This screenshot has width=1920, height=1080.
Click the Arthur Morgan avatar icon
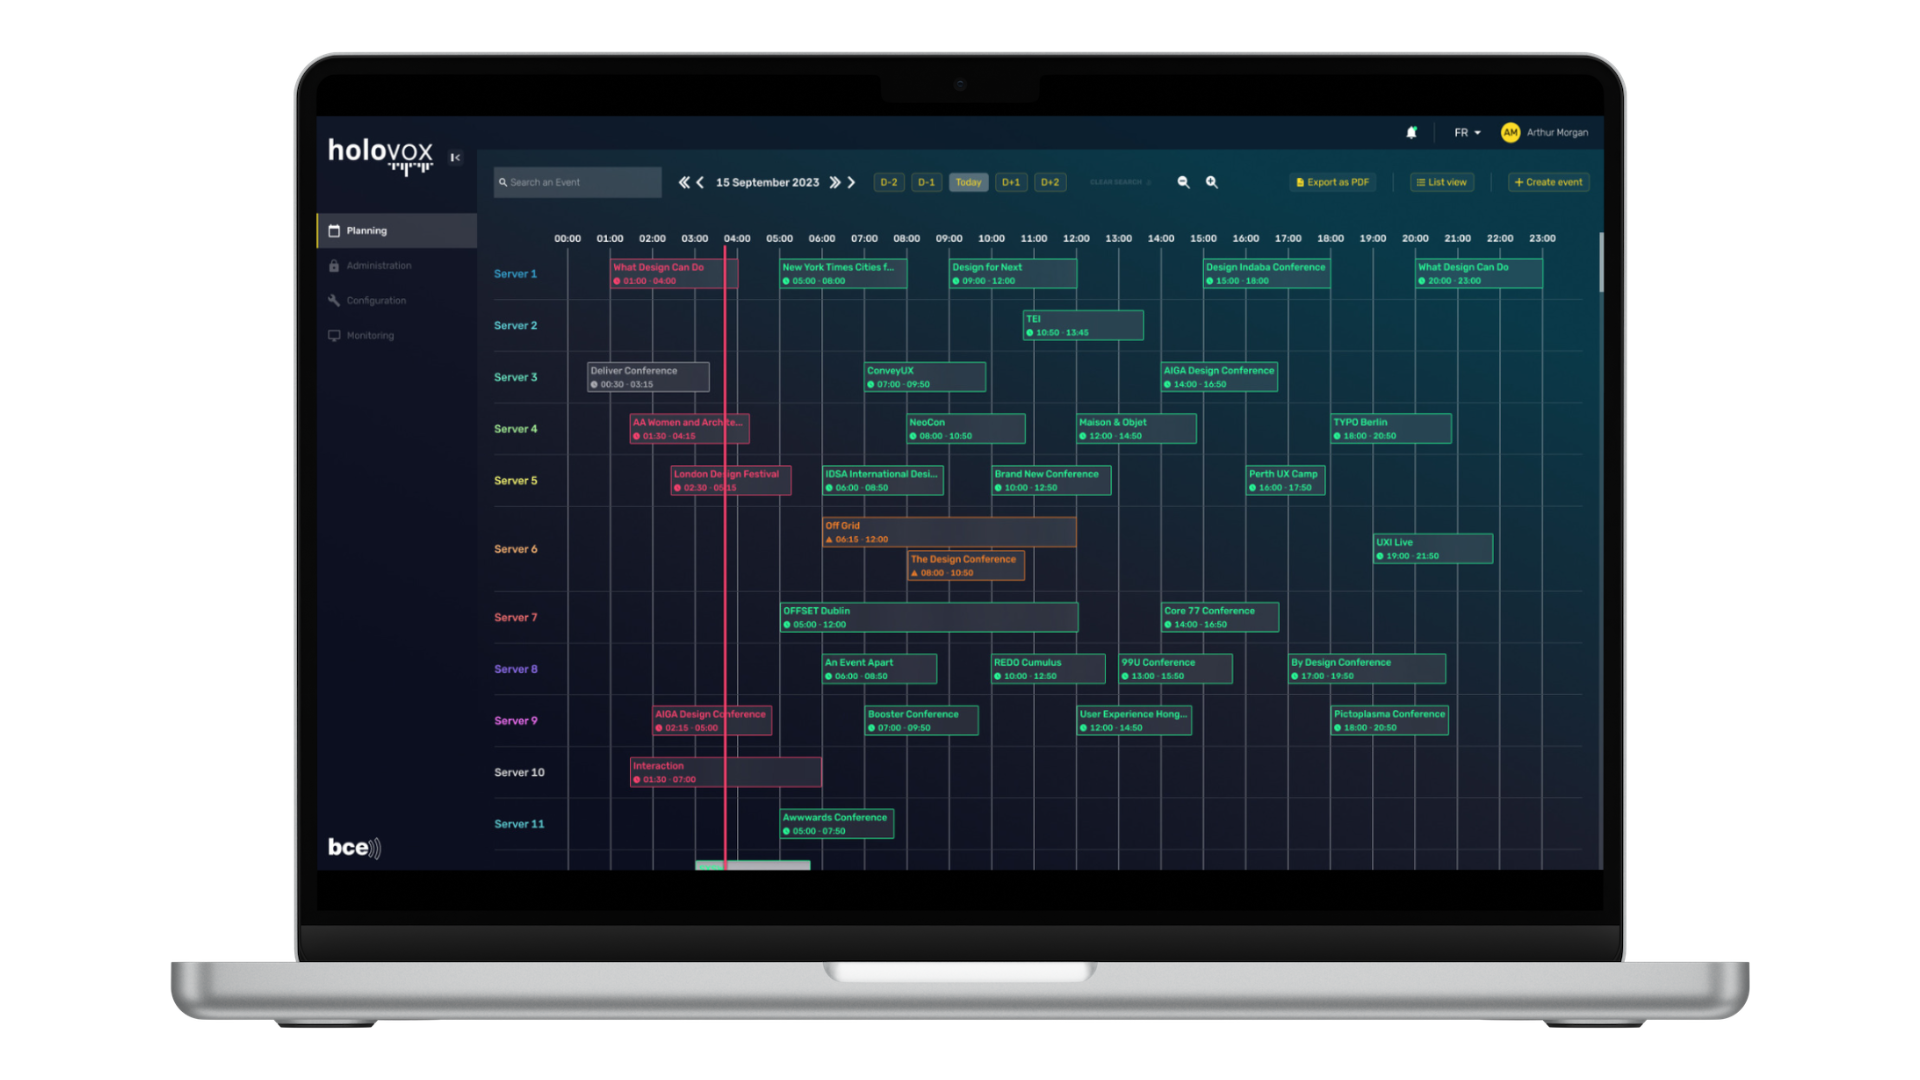[1510, 132]
